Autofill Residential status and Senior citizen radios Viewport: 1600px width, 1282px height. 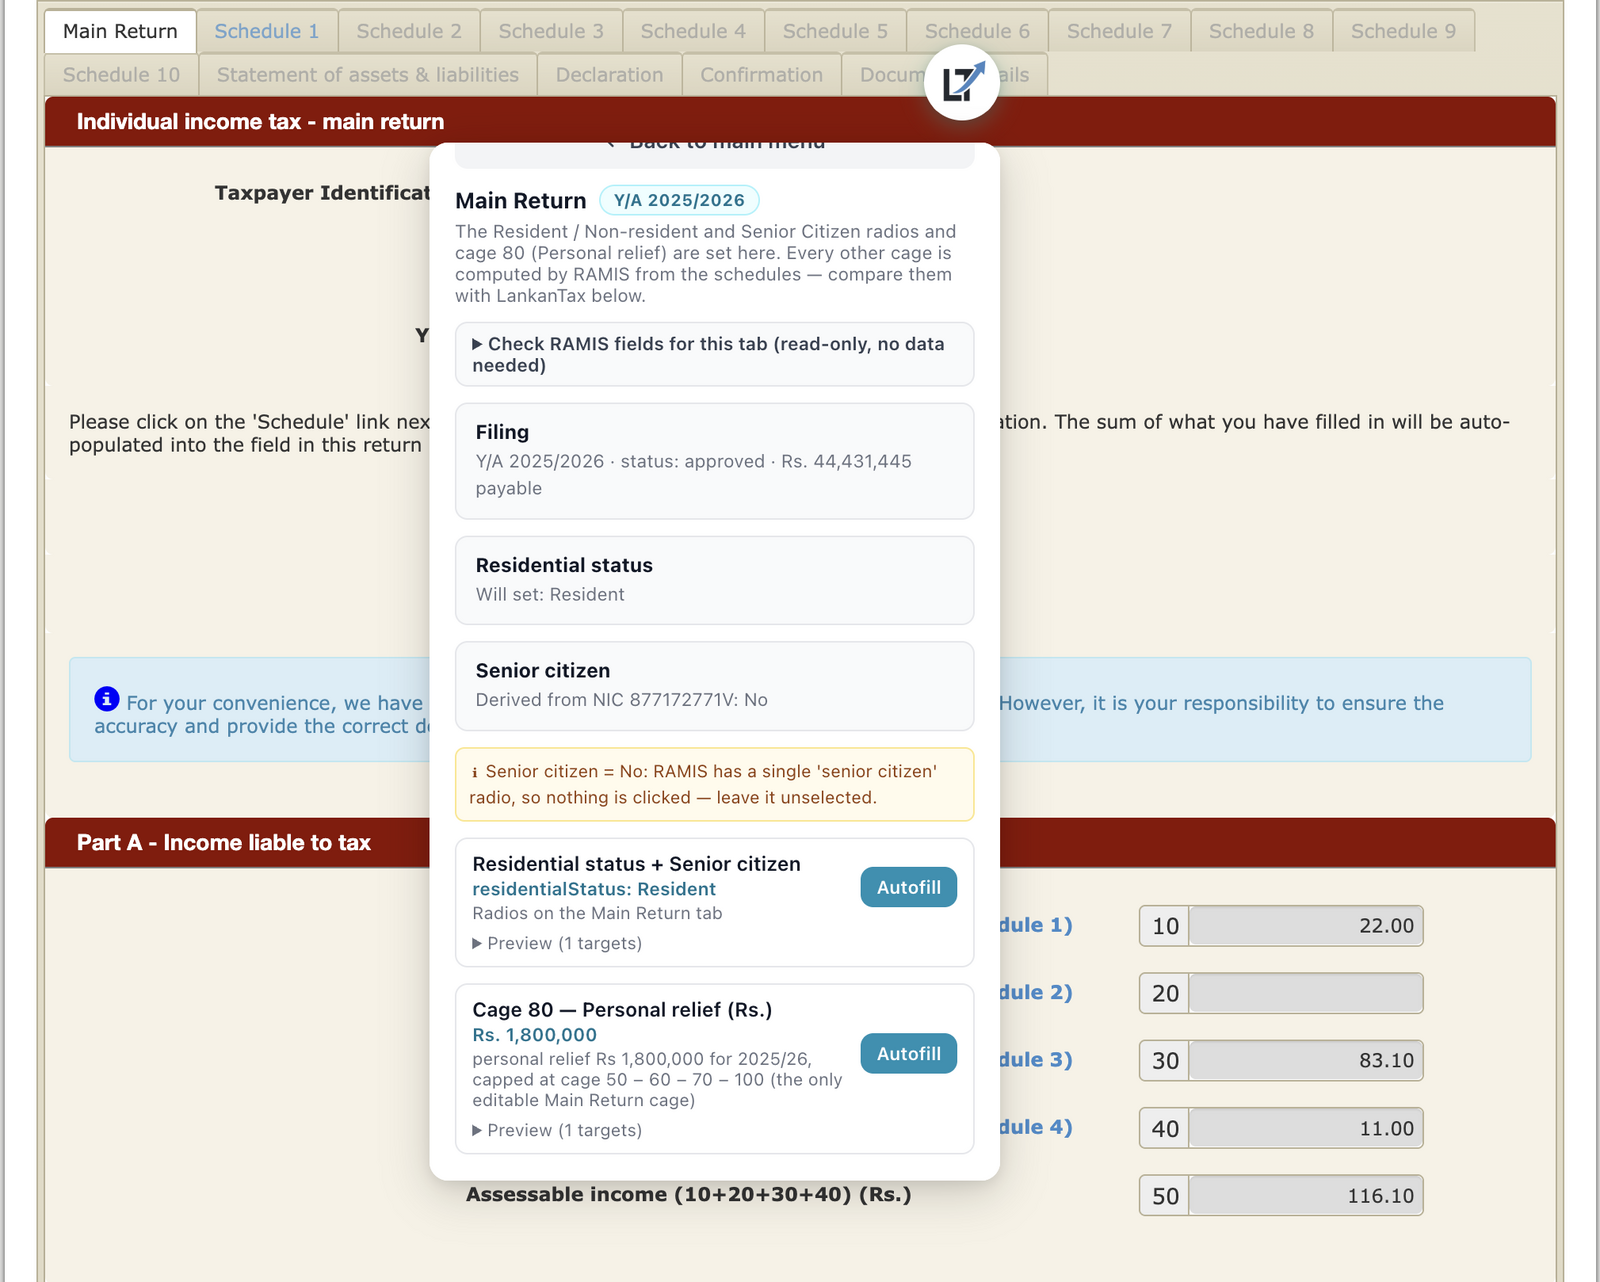tap(908, 887)
